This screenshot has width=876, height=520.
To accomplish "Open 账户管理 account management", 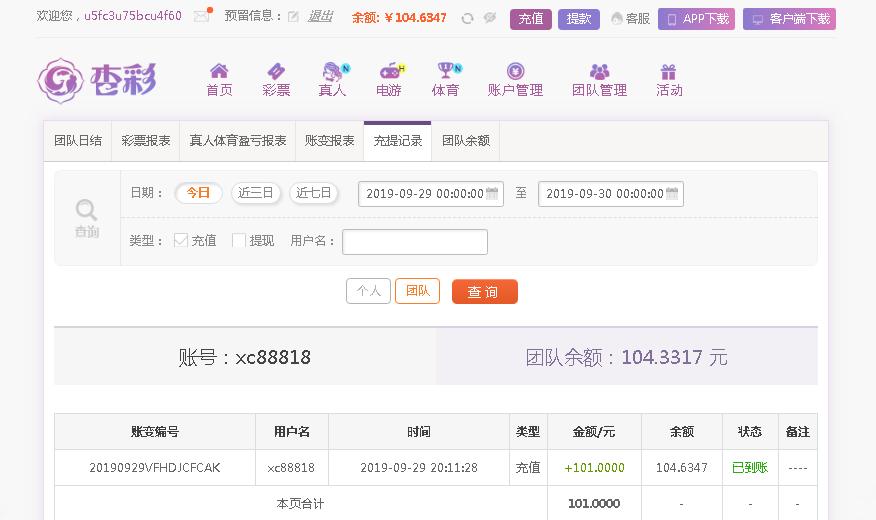I will pos(515,80).
